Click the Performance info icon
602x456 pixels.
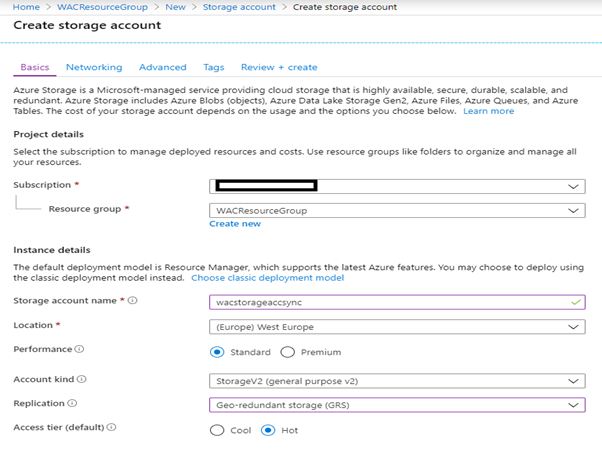(x=79, y=349)
